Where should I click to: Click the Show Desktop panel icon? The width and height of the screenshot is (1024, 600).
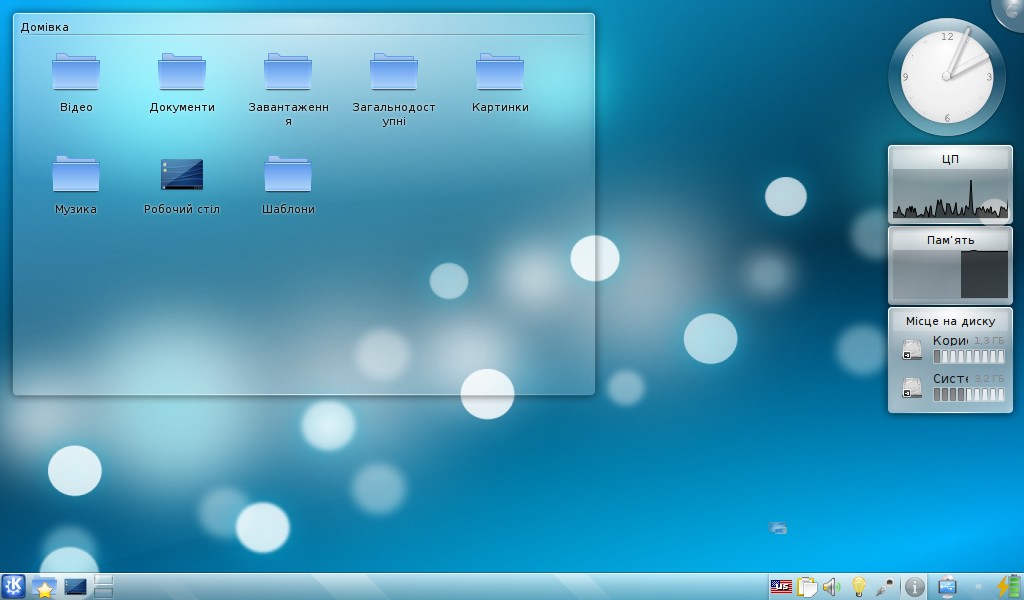(x=75, y=587)
